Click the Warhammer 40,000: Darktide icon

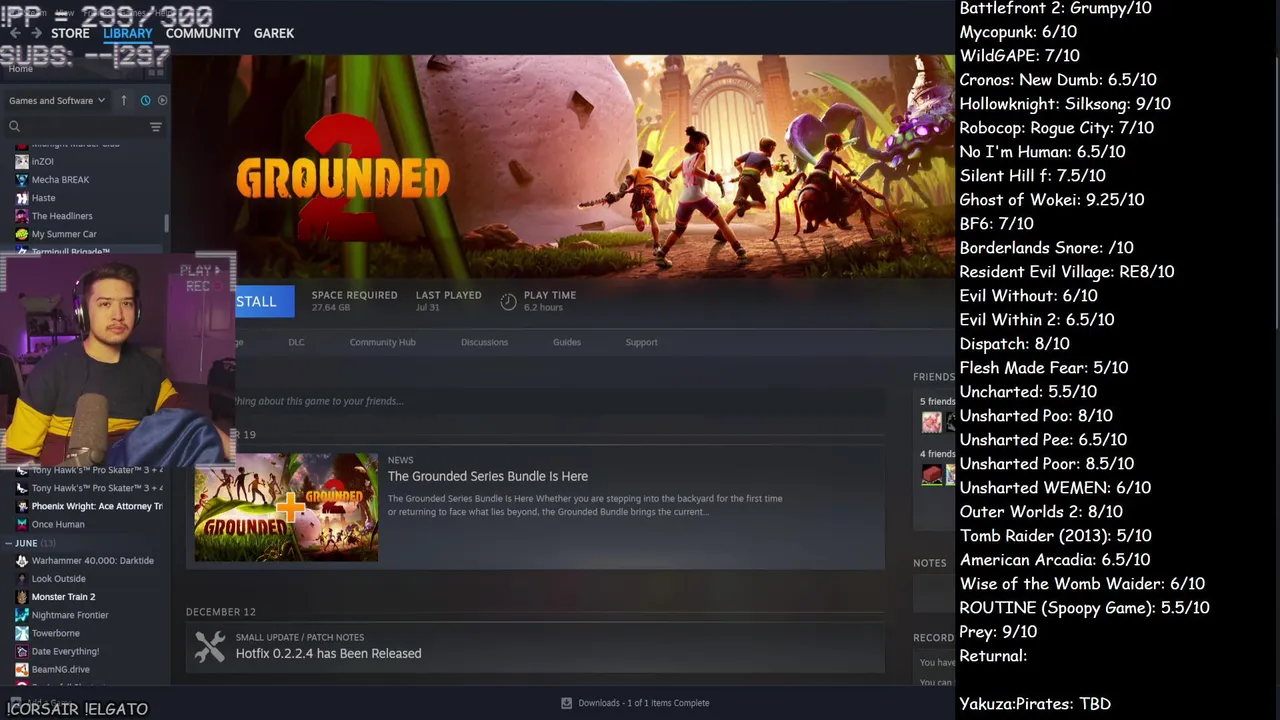[22, 561]
